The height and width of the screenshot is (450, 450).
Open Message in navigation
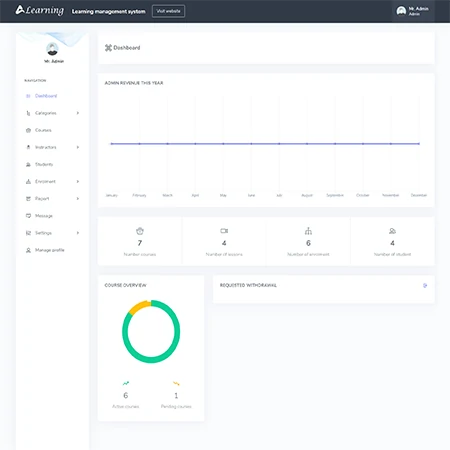coord(44,216)
